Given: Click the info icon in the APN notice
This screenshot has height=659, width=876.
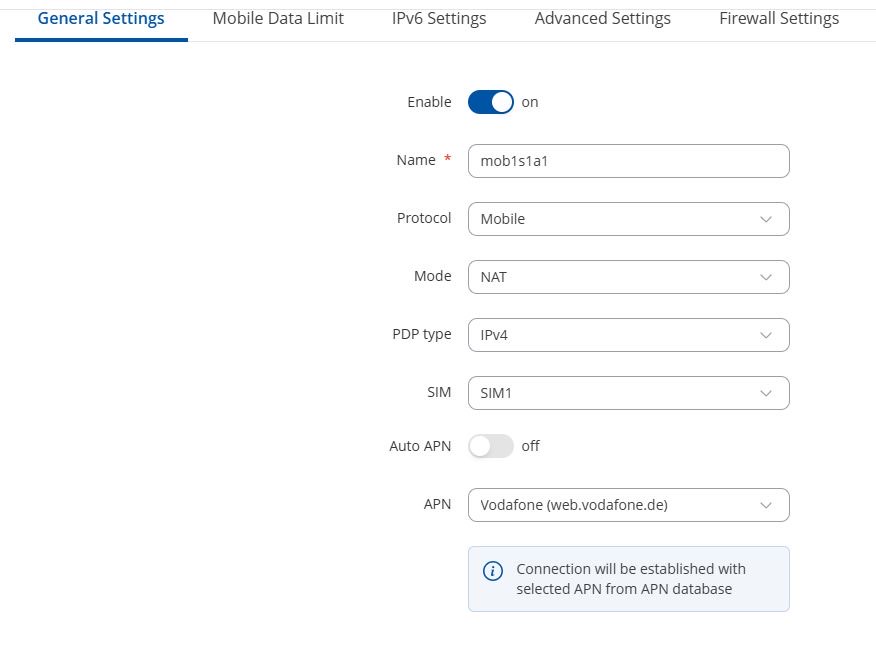Looking at the screenshot, I should (x=493, y=571).
